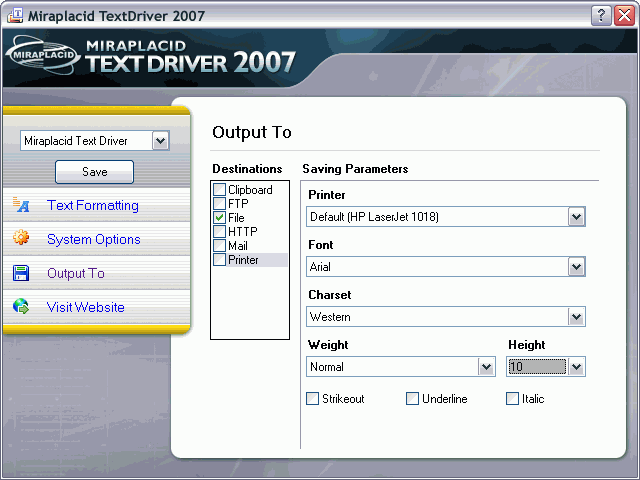Open the Height dropdown arrow
This screenshot has width=640, height=480.
pyautogui.click(x=576, y=367)
